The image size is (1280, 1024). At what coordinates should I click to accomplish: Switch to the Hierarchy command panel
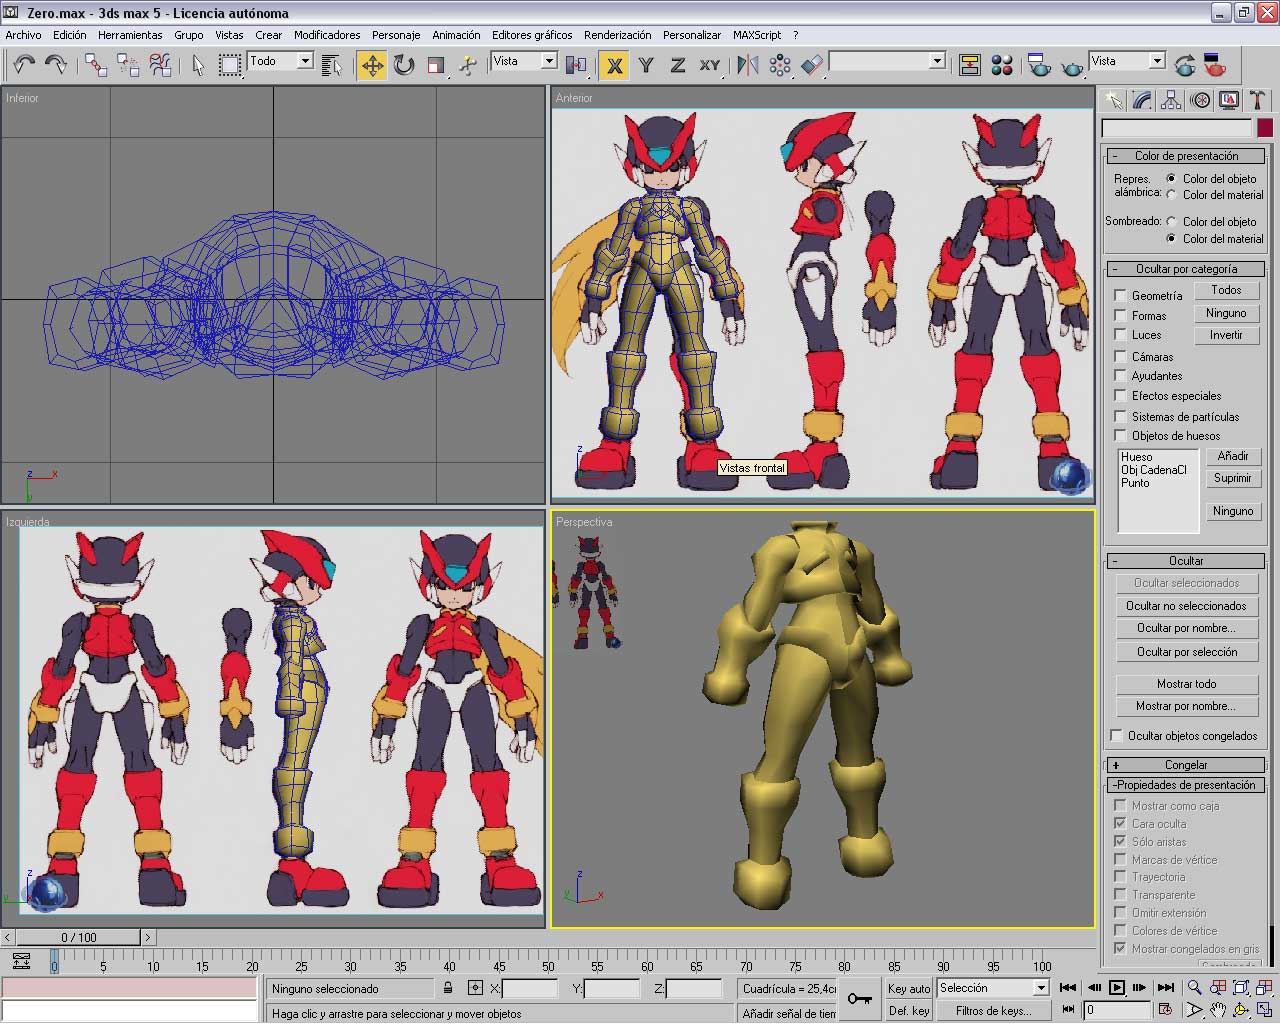coord(1171,100)
